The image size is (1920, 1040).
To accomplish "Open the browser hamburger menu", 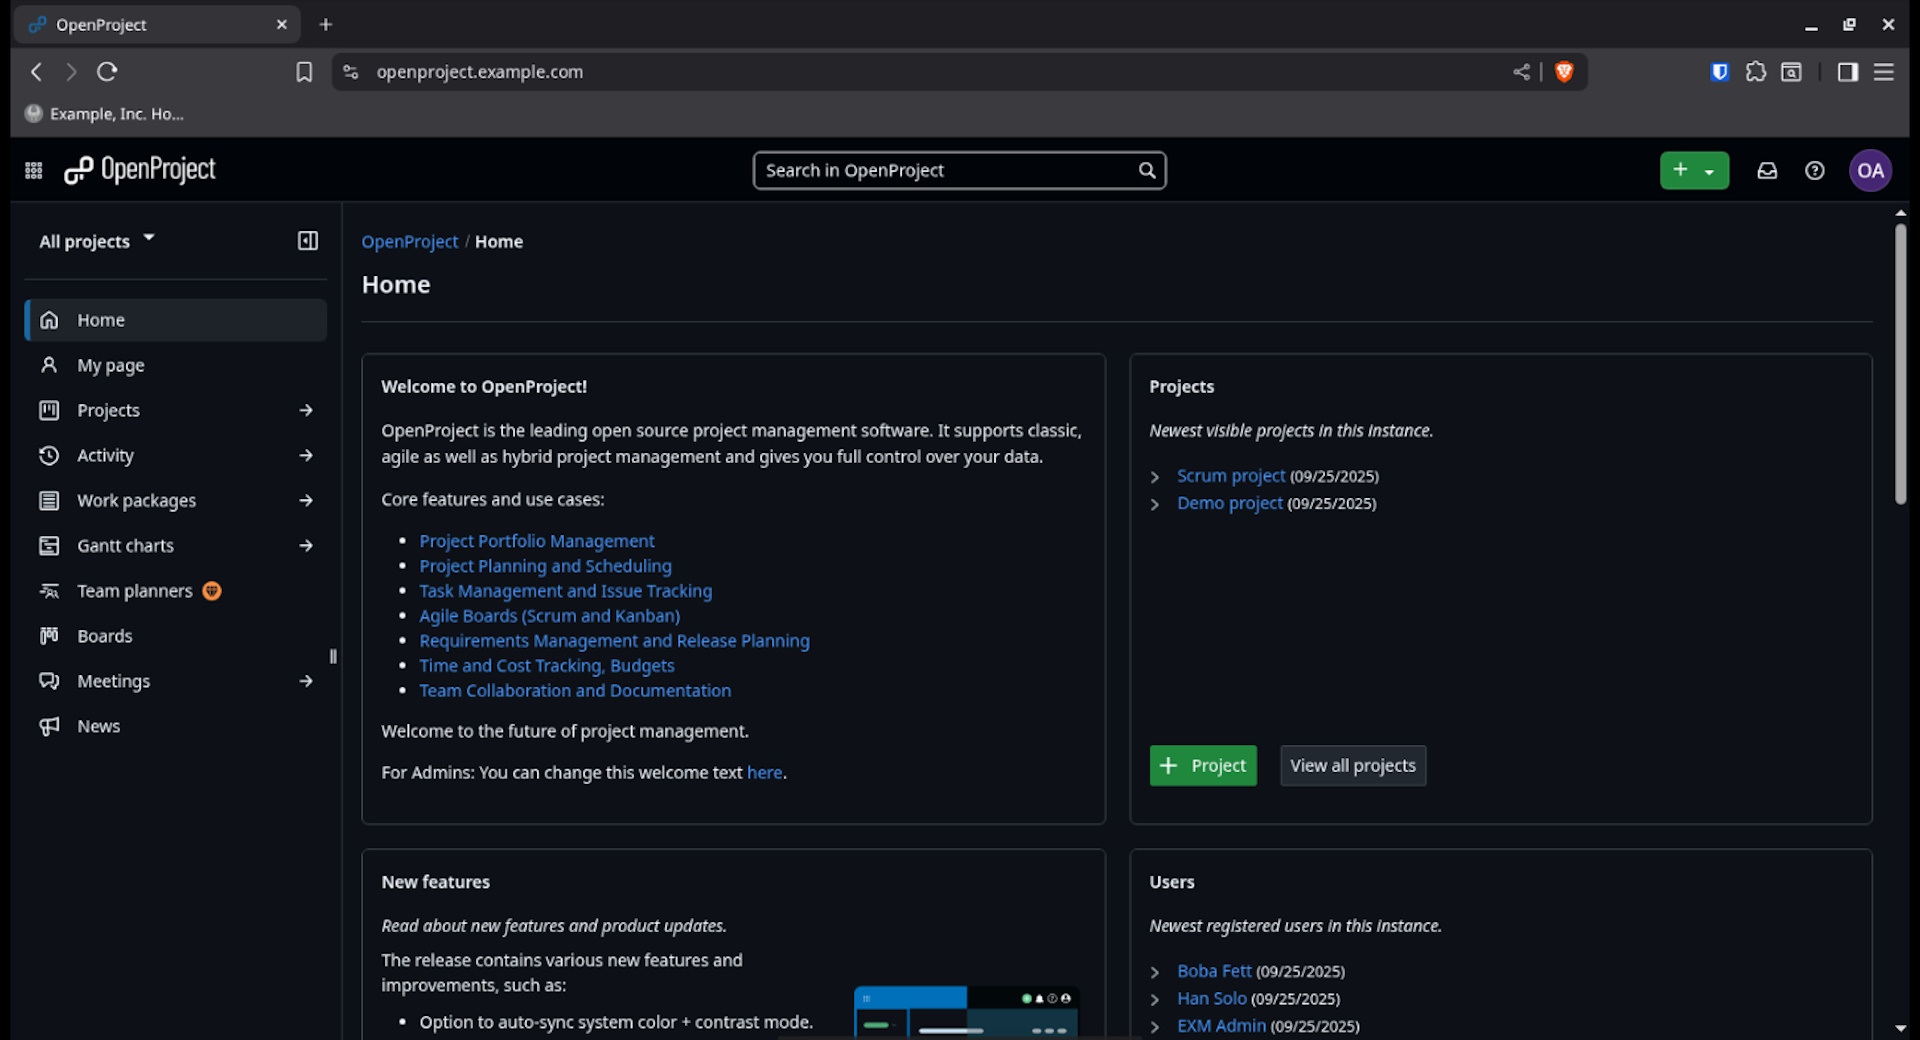I will click(1884, 71).
